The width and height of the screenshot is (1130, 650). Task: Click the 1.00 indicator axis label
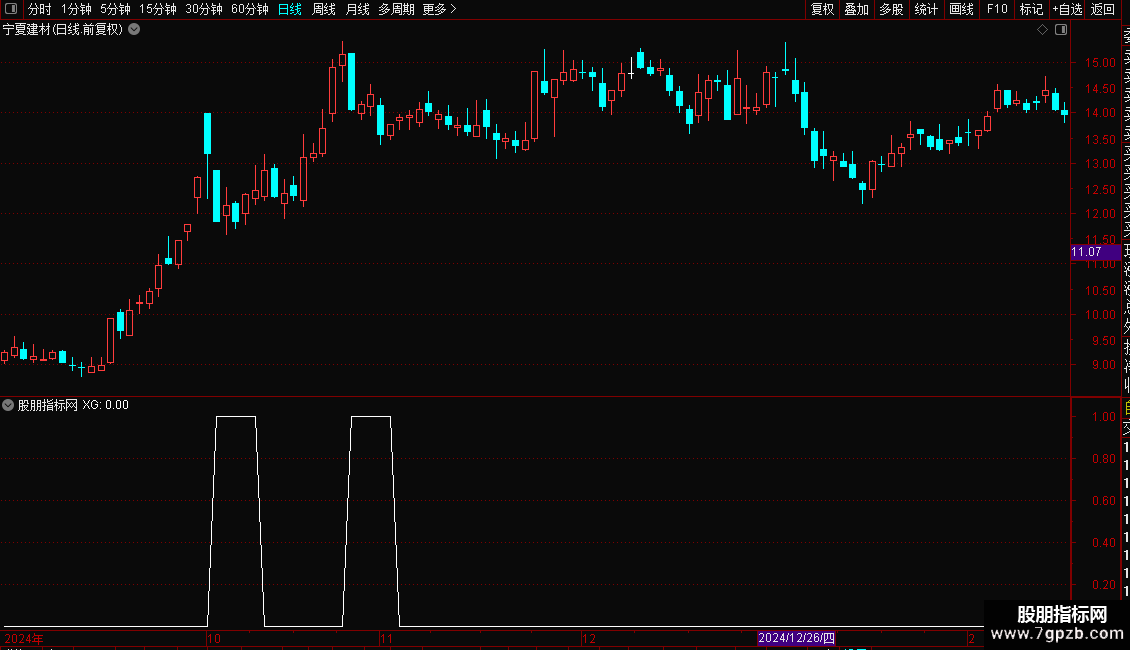click(1103, 417)
